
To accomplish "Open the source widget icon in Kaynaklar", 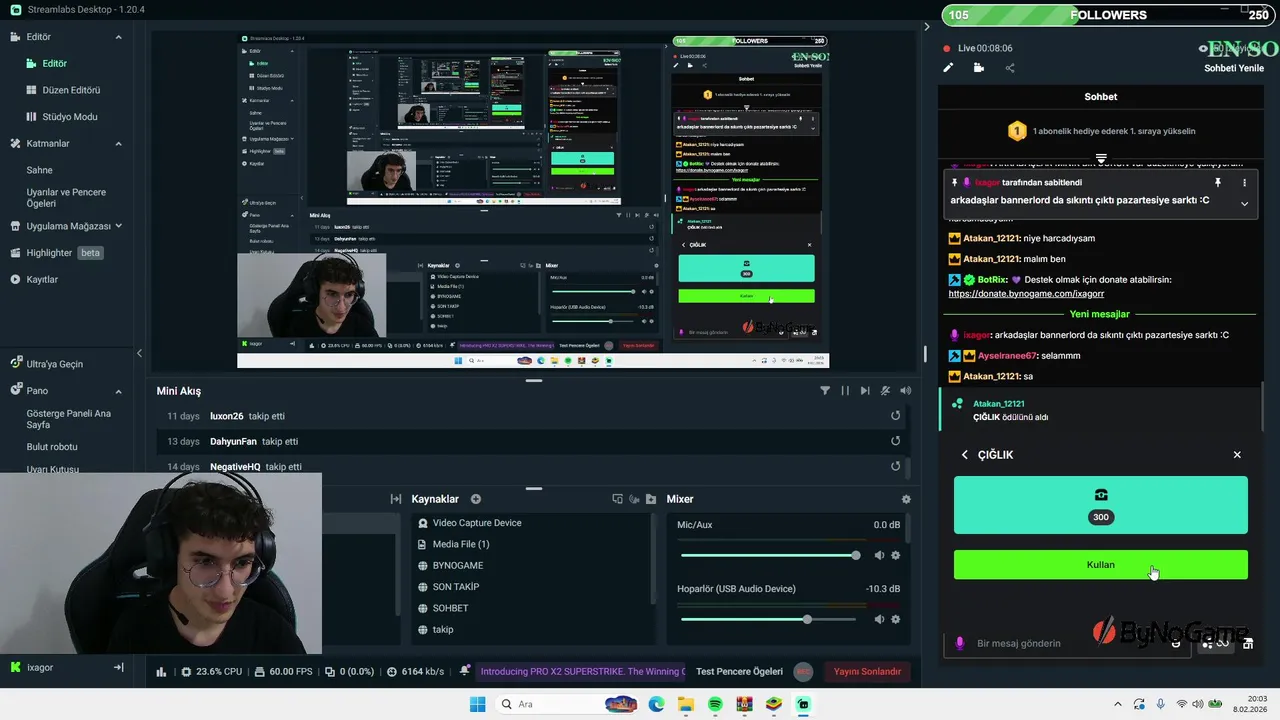I will [618, 499].
